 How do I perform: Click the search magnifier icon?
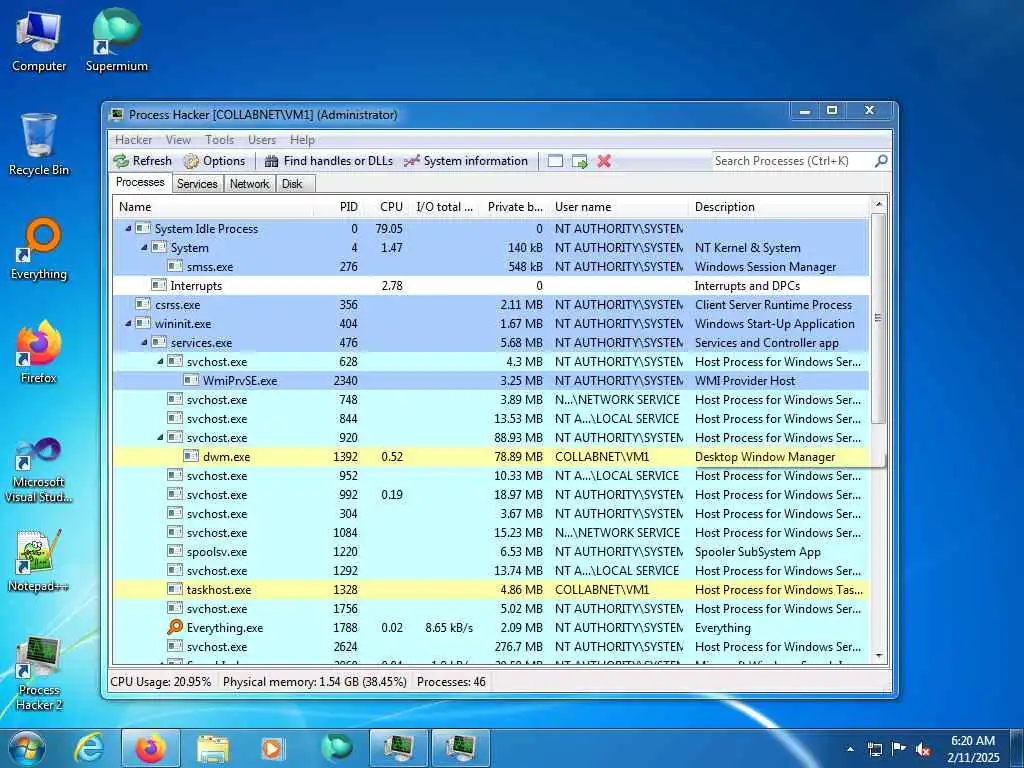881,161
